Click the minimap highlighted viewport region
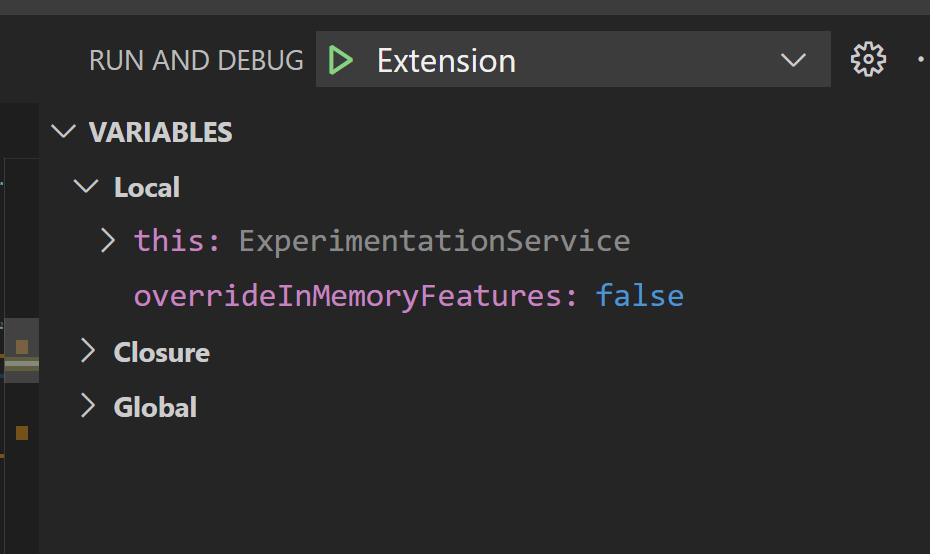The height and width of the screenshot is (554, 930). coord(22,351)
